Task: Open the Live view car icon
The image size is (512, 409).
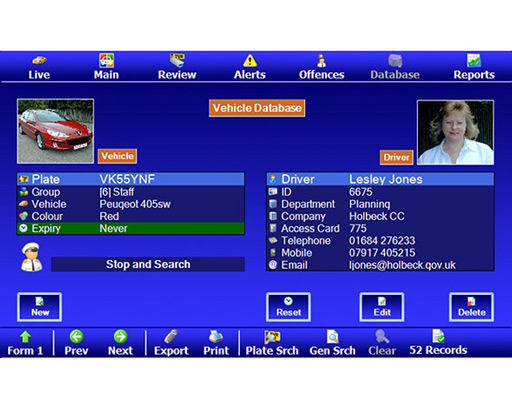Action: click(x=39, y=60)
